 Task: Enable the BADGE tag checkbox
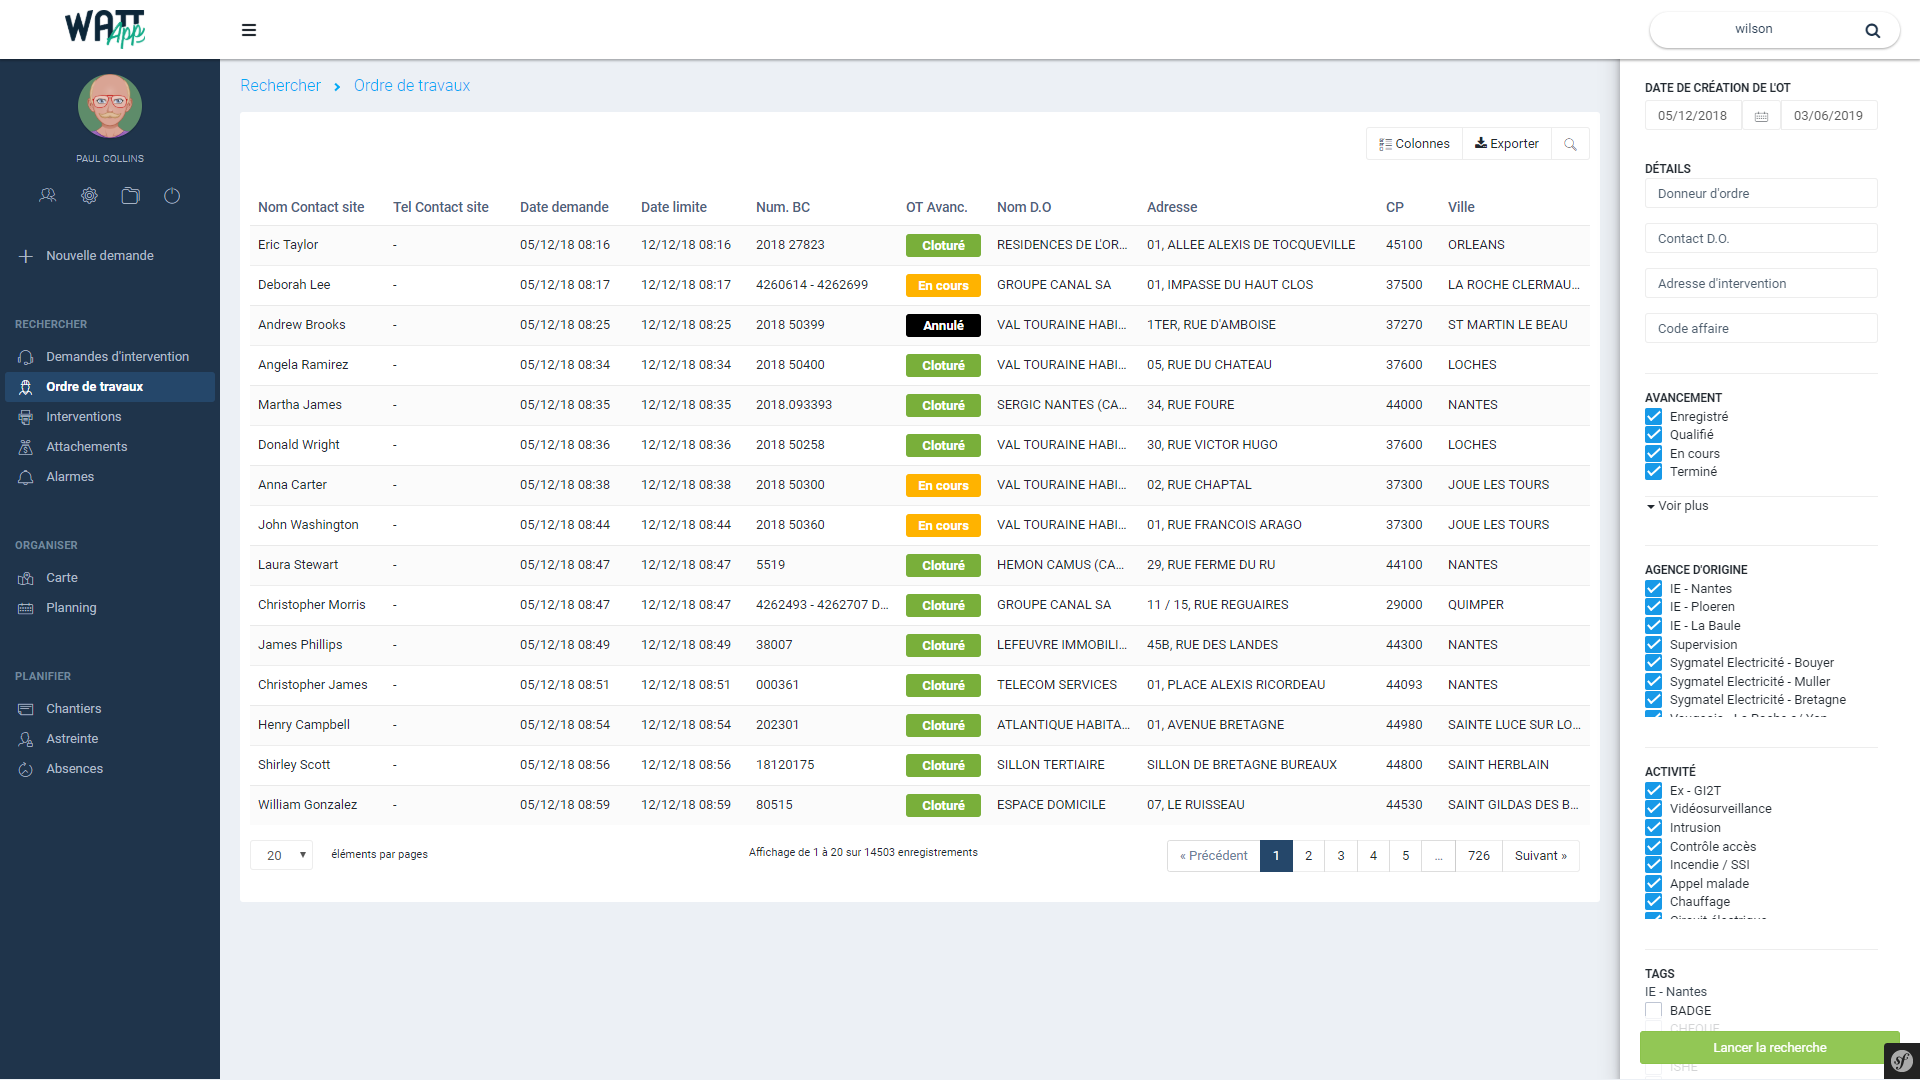(1654, 1011)
